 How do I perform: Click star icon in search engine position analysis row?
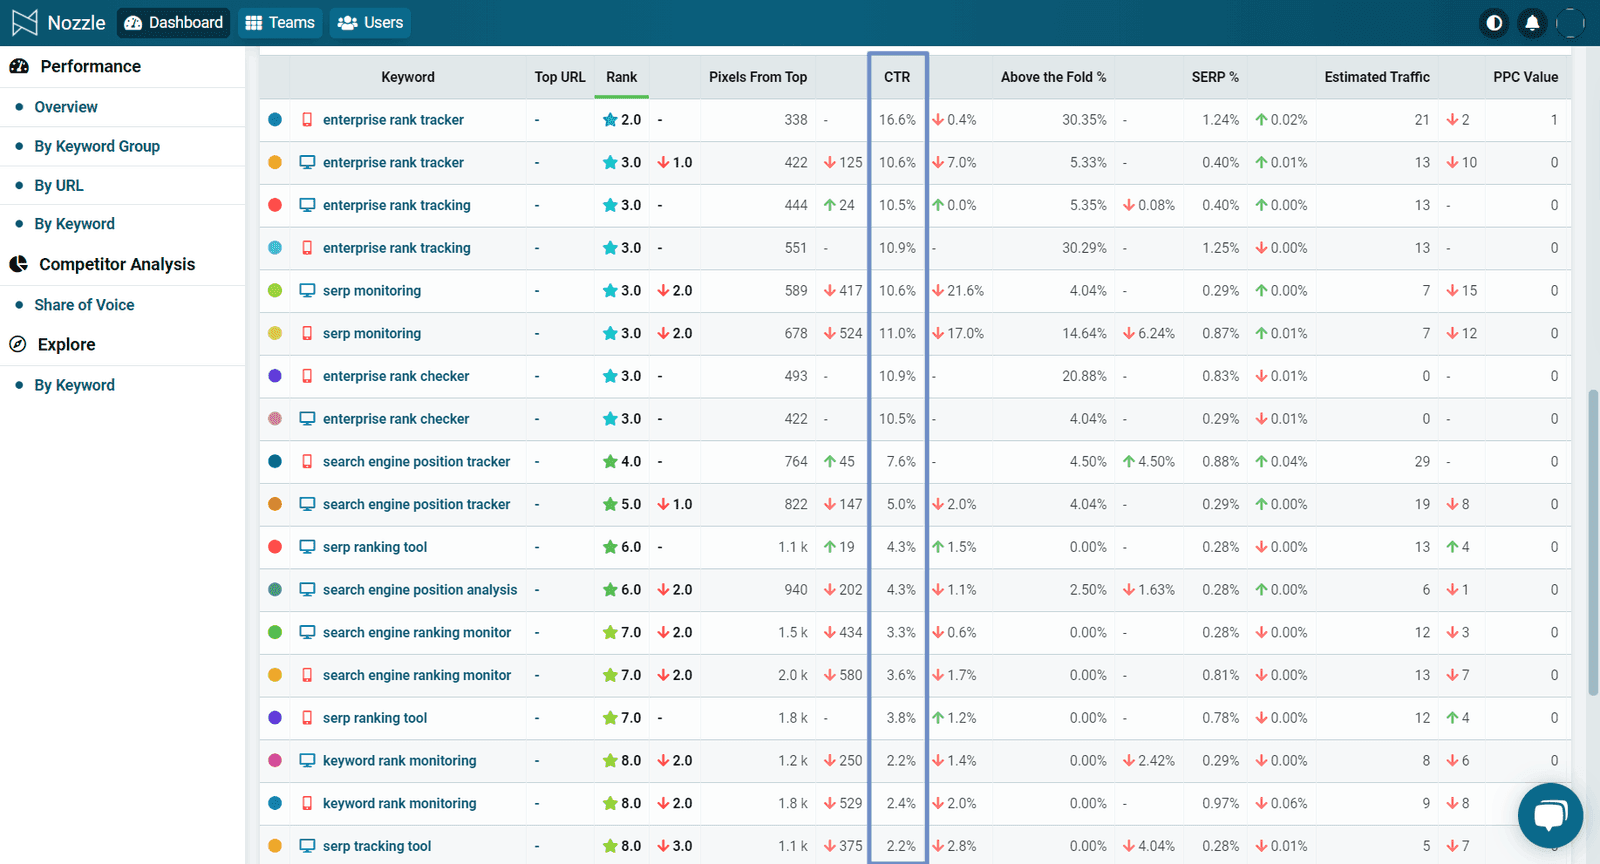610,590
